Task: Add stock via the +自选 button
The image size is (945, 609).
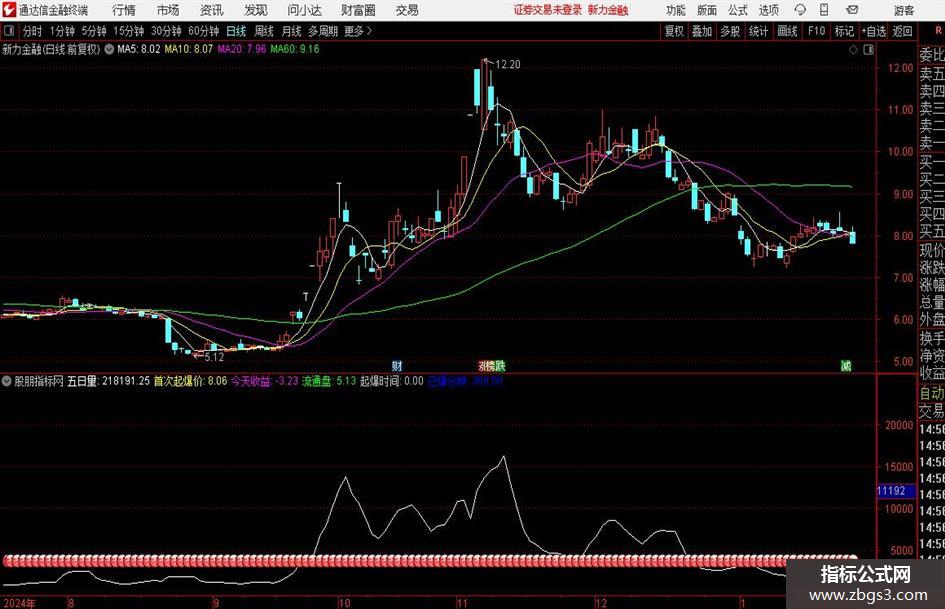Action: pos(873,31)
